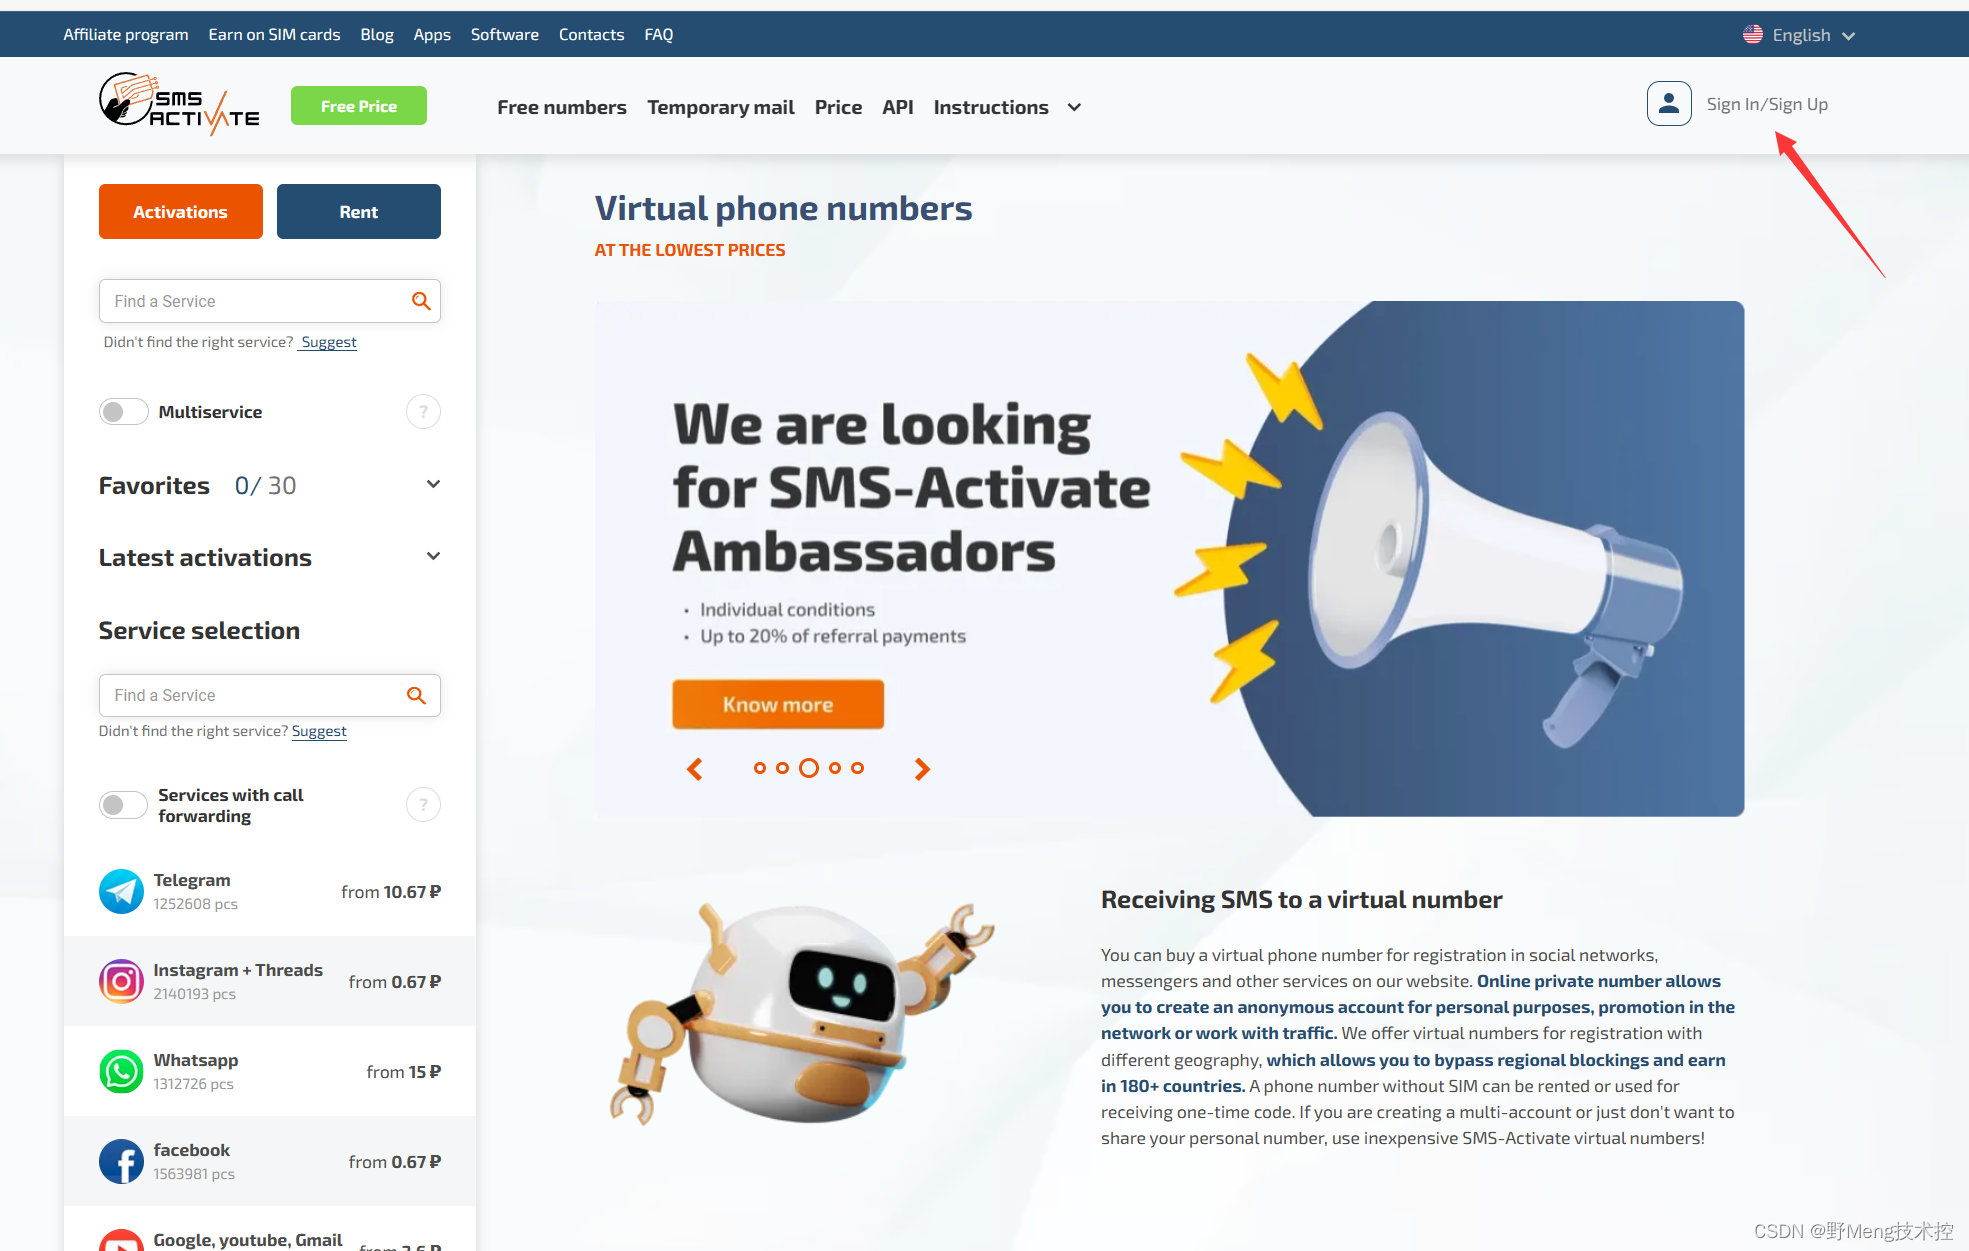1969x1251 pixels.
Task: Click the user account icon
Action: [x=1669, y=104]
